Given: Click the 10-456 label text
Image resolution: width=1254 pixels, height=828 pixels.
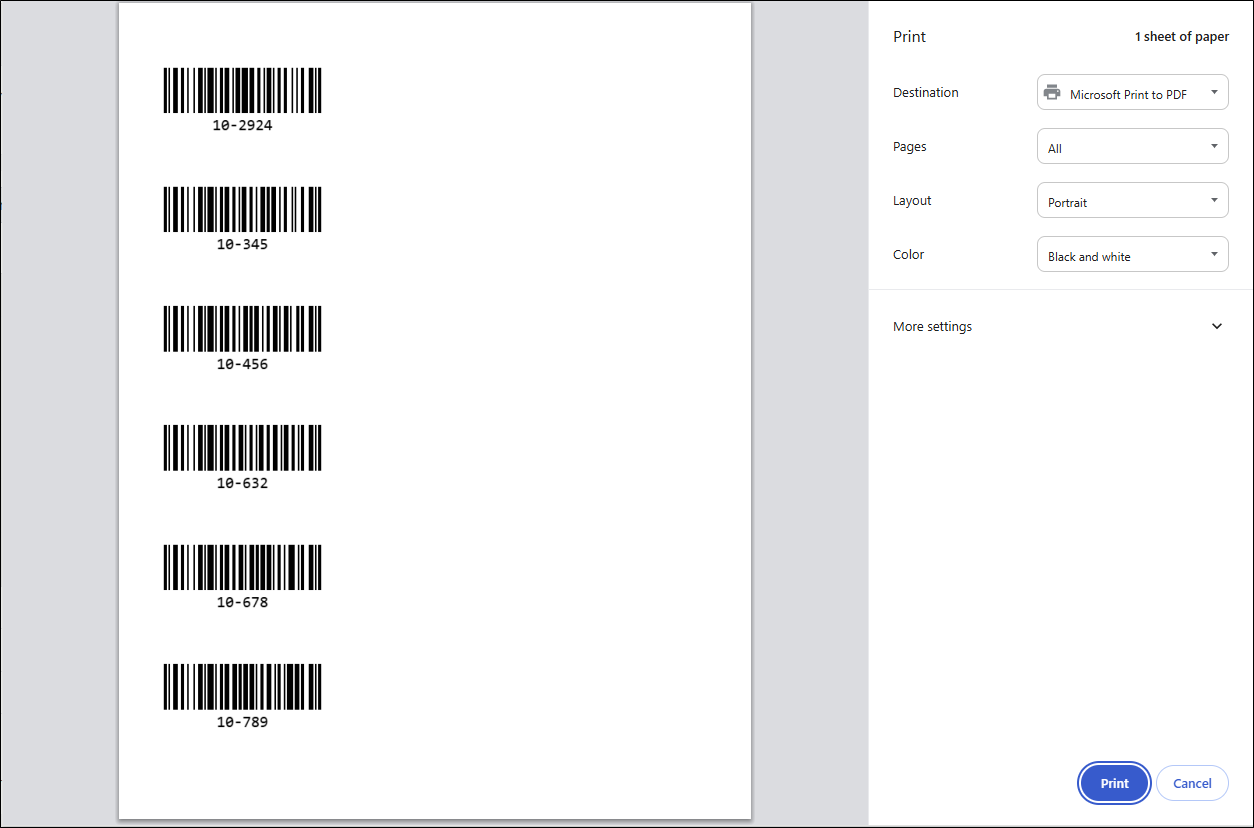Looking at the screenshot, I should tap(242, 364).
